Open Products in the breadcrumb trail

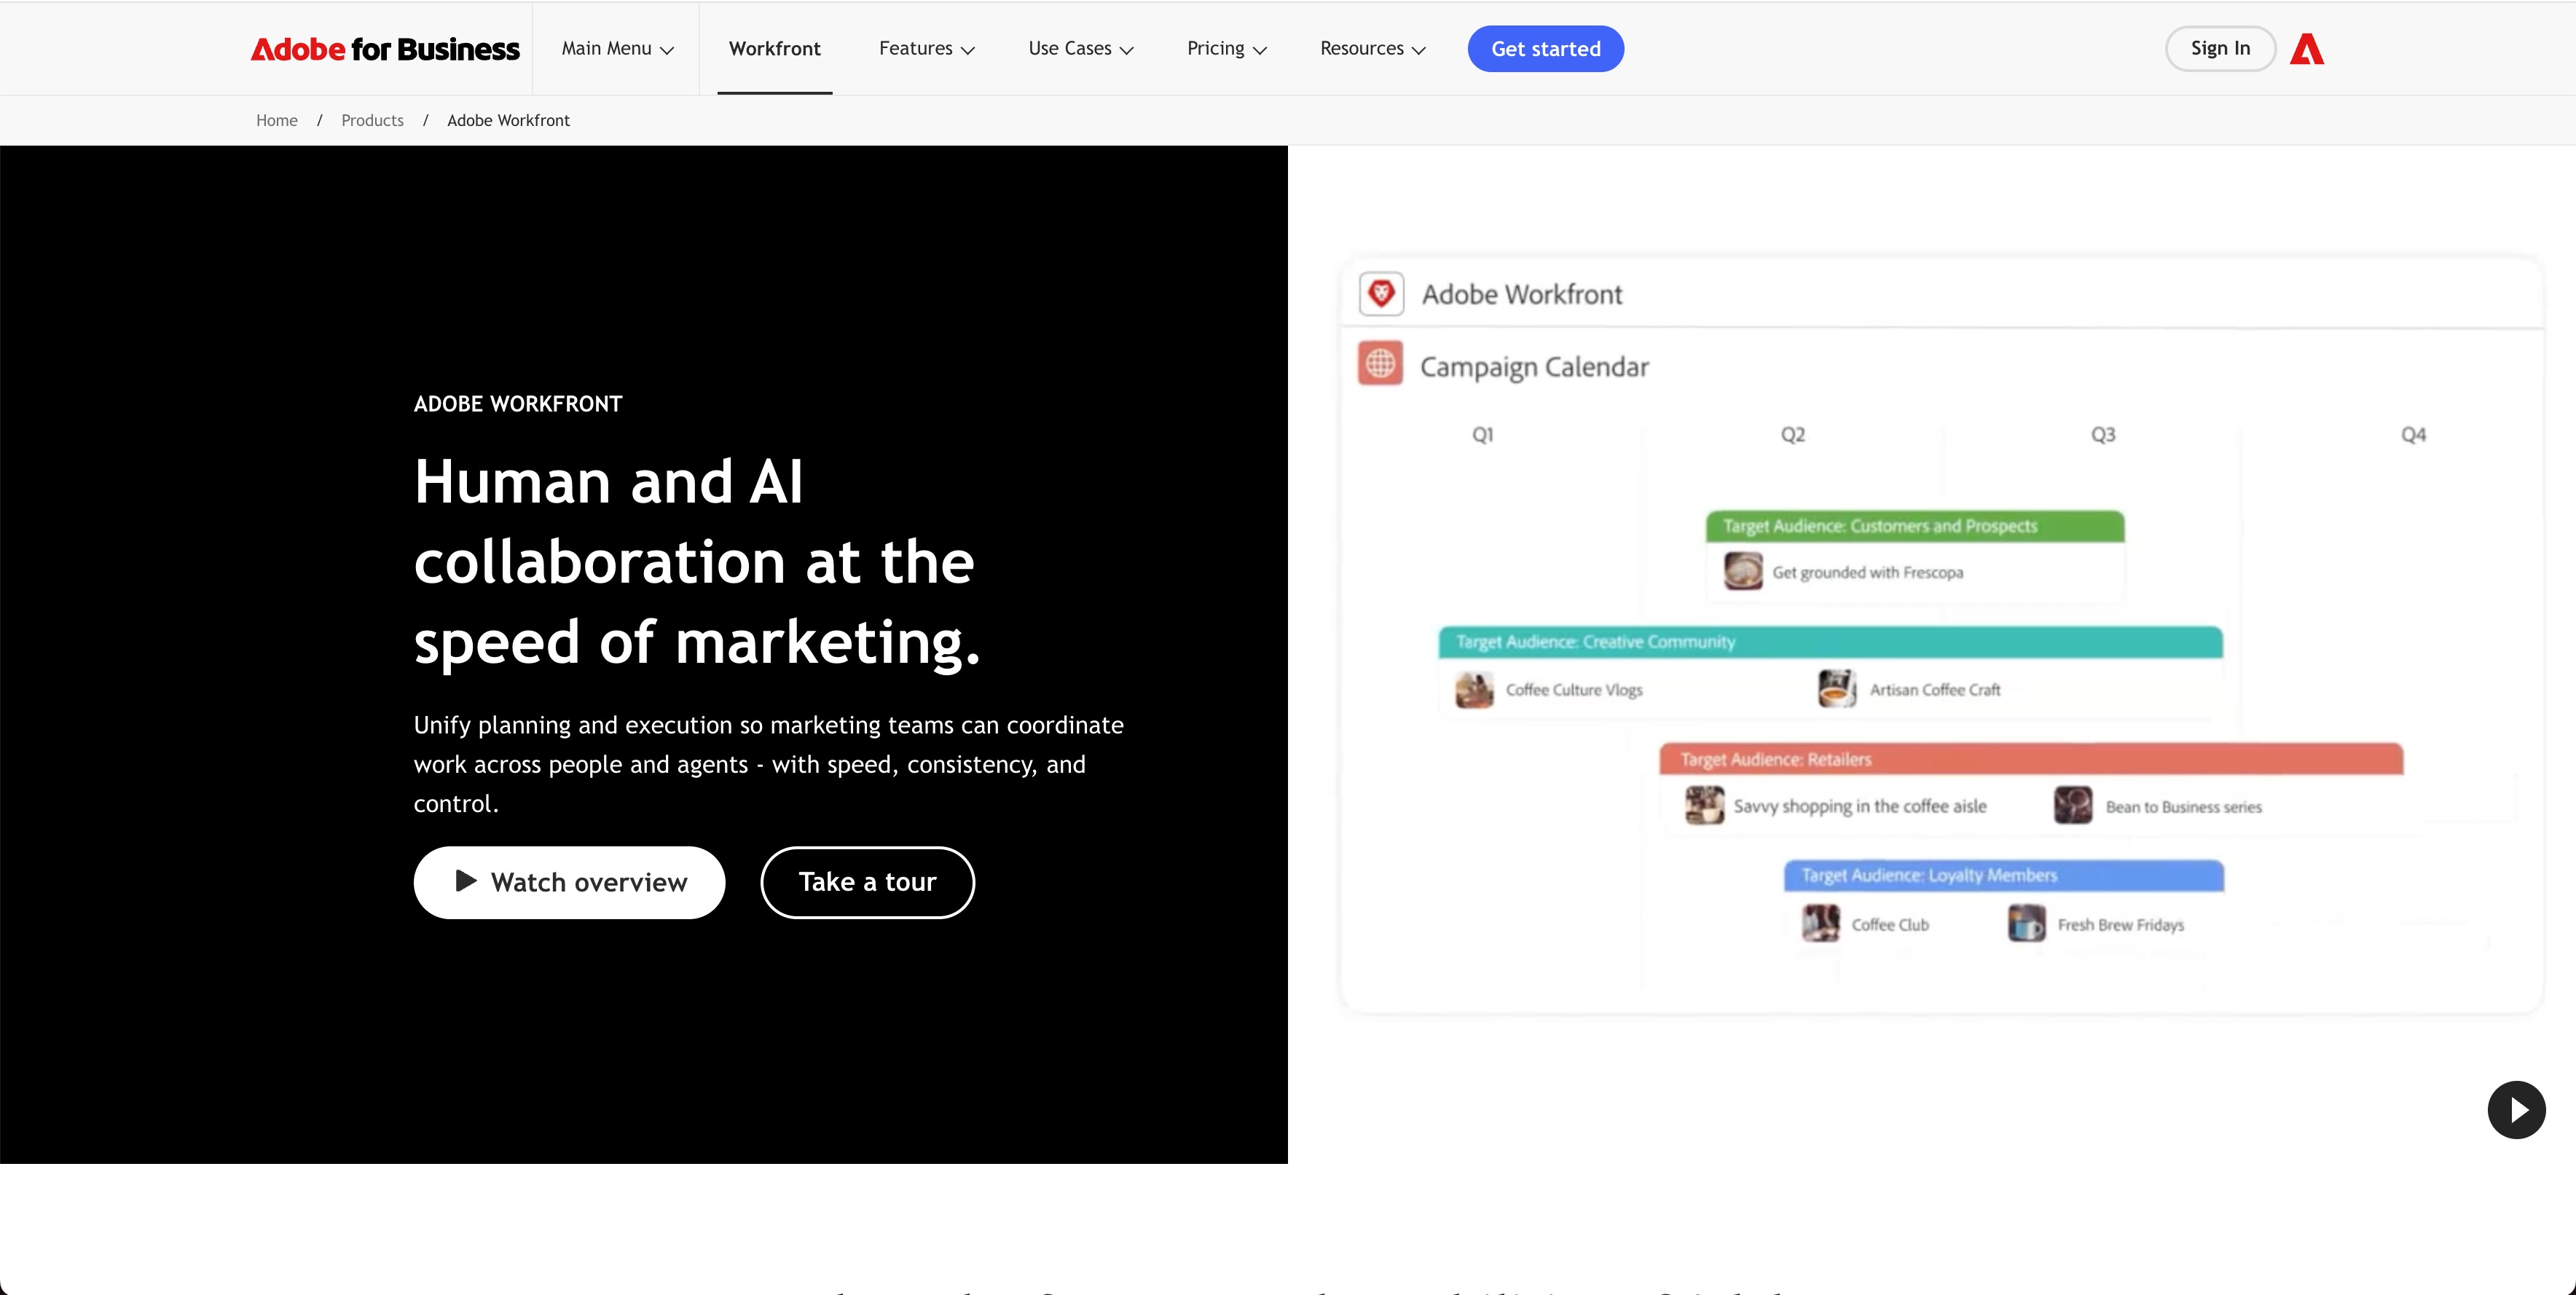click(372, 121)
